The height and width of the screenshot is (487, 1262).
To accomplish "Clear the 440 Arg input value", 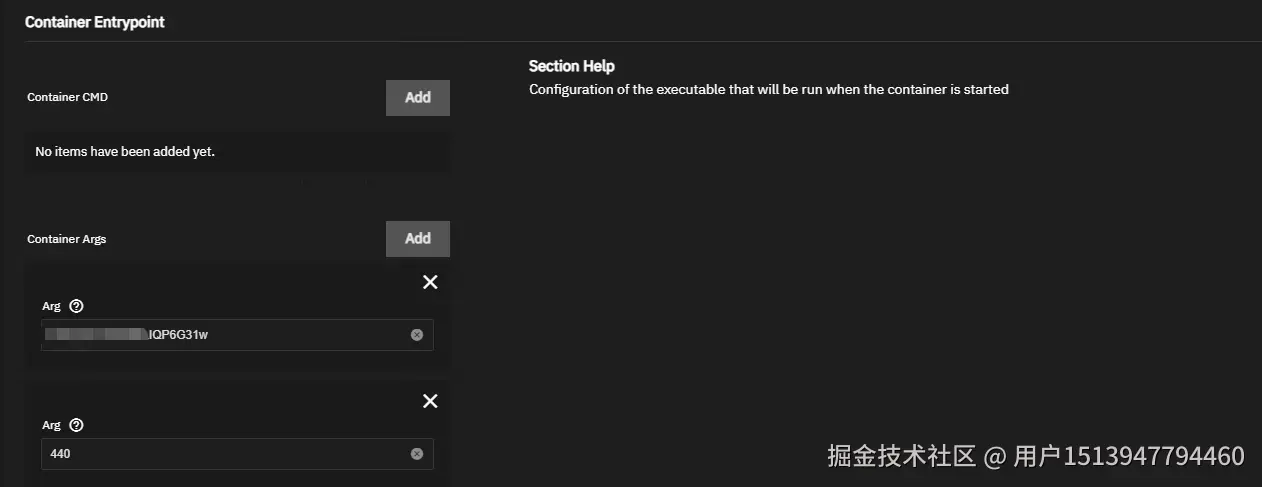I will pos(417,454).
